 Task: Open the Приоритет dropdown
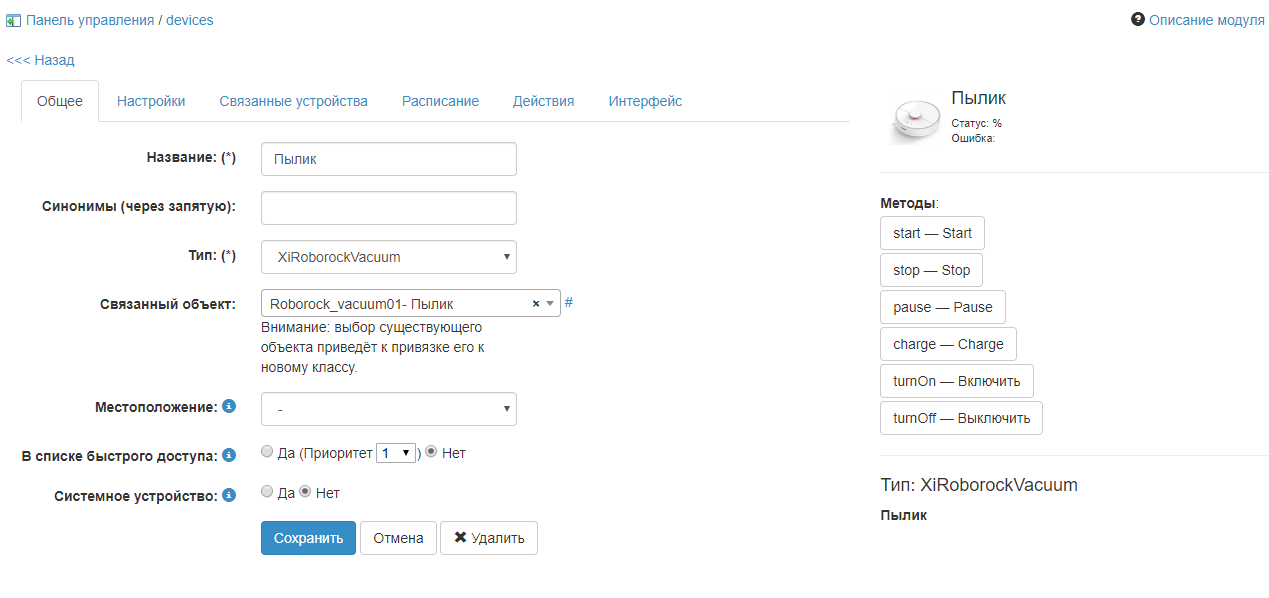pos(395,453)
